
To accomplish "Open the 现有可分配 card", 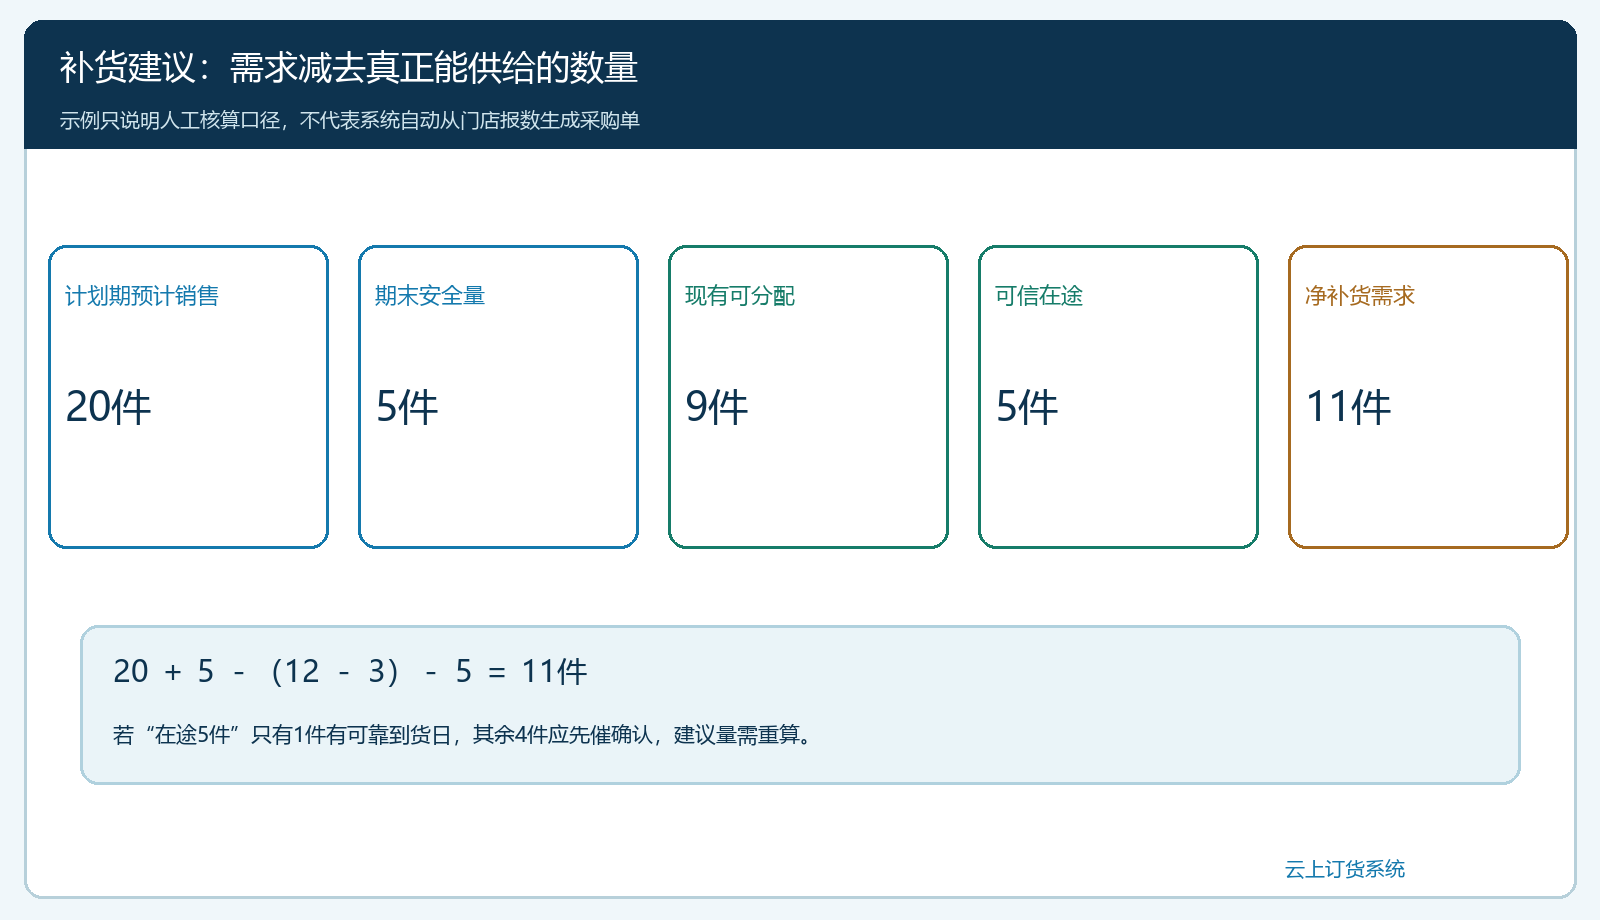I will coord(809,397).
